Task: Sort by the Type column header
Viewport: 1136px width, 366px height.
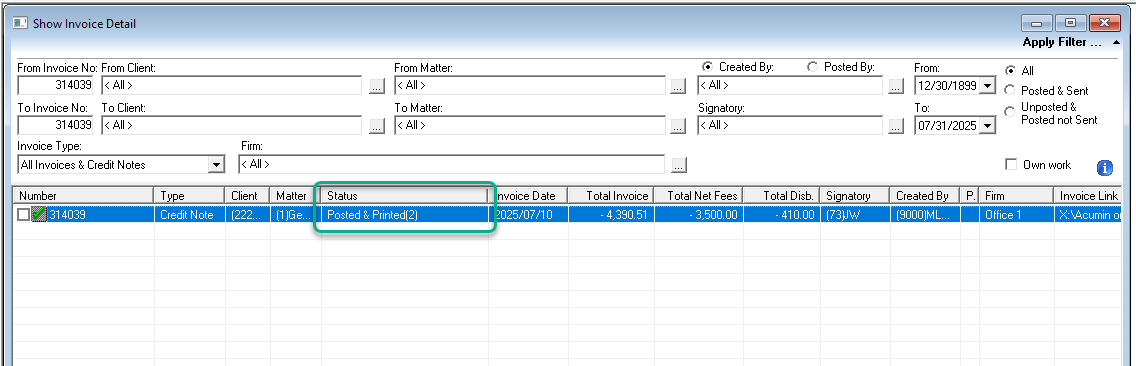Action: click(189, 196)
